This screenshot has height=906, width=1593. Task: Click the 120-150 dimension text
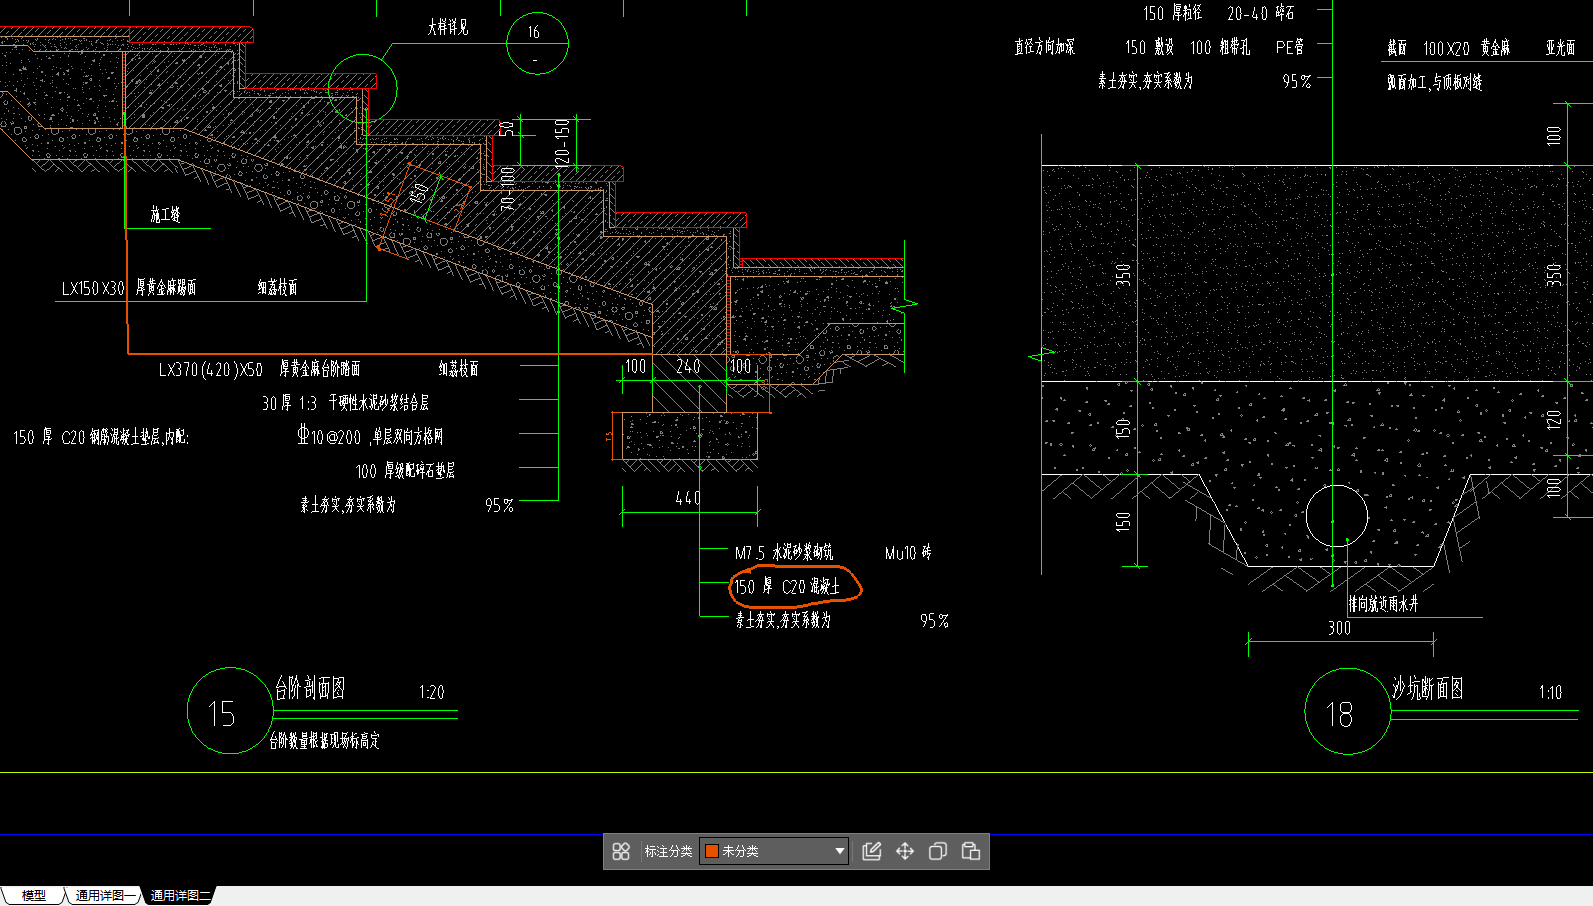pos(562,144)
